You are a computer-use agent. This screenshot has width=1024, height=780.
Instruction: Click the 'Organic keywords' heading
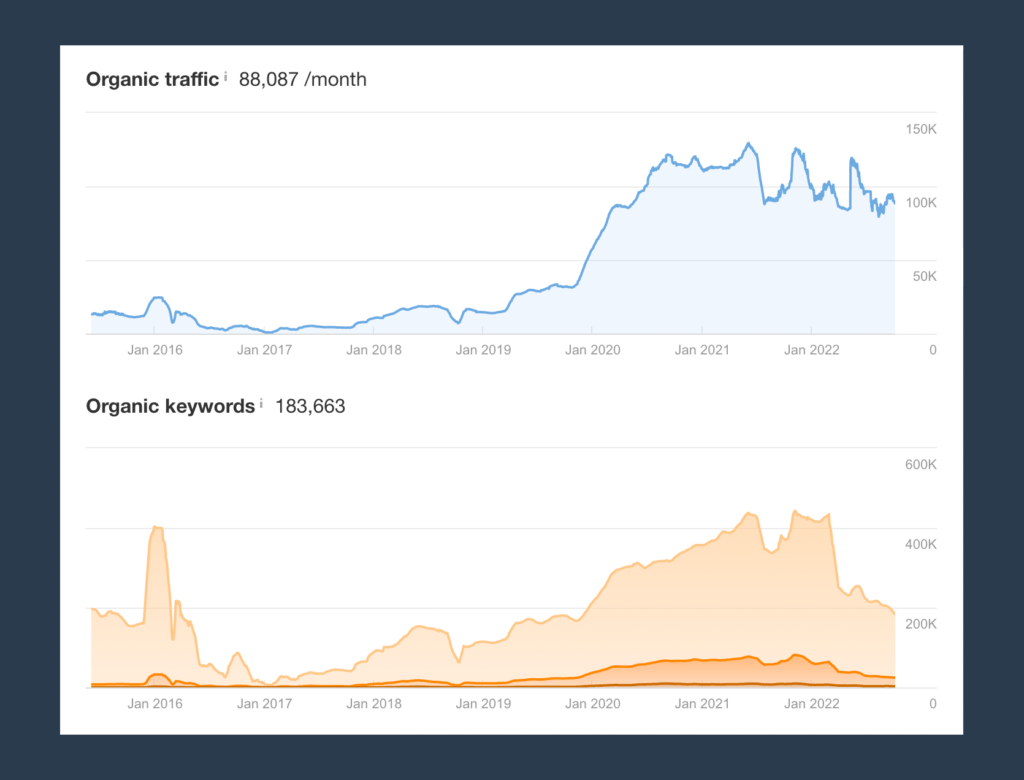170,406
